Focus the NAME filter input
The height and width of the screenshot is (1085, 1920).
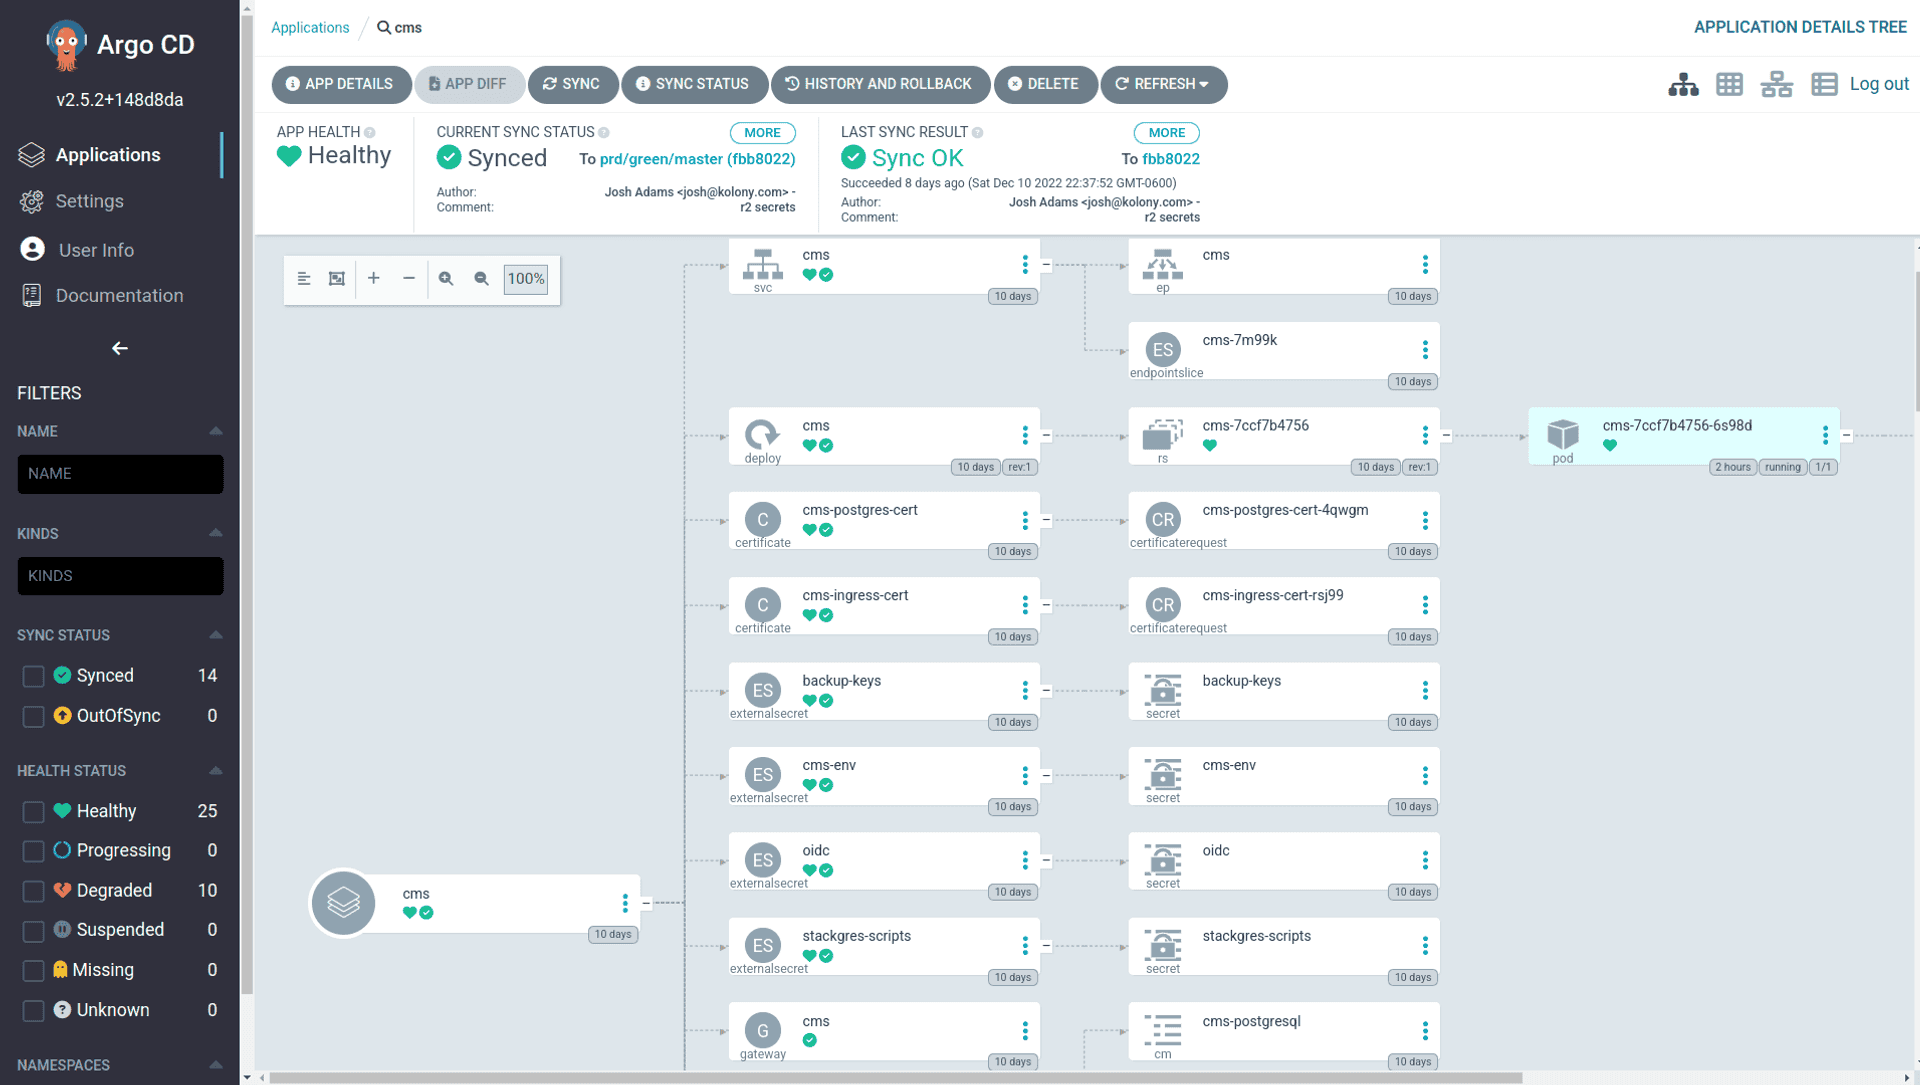pyautogui.click(x=120, y=474)
